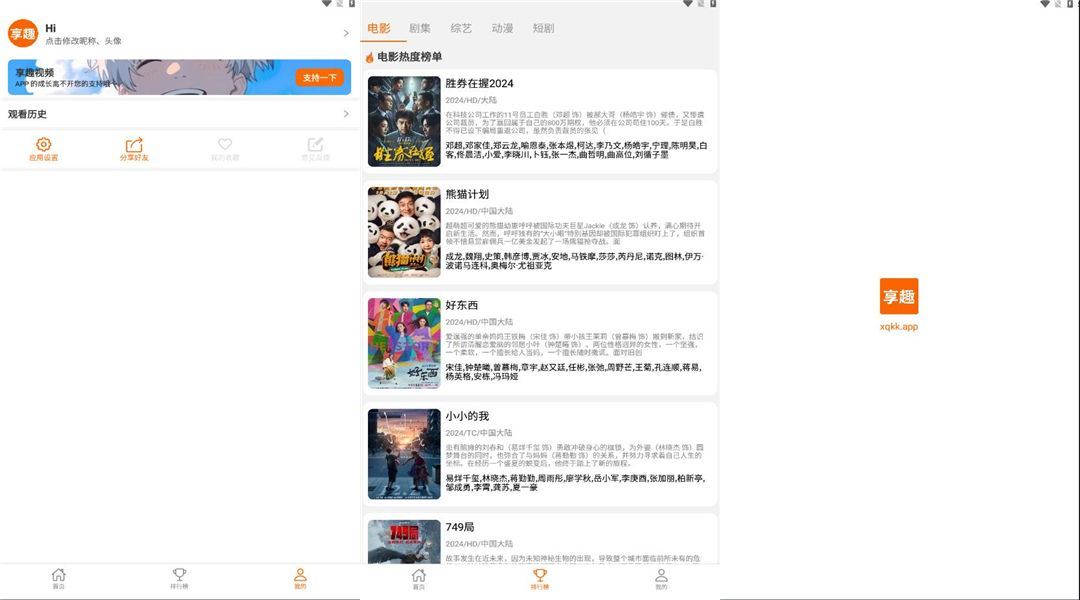Open 我的收藏 heart icon
The height and width of the screenshot is (600, 1080).
[x=225, y=146]
